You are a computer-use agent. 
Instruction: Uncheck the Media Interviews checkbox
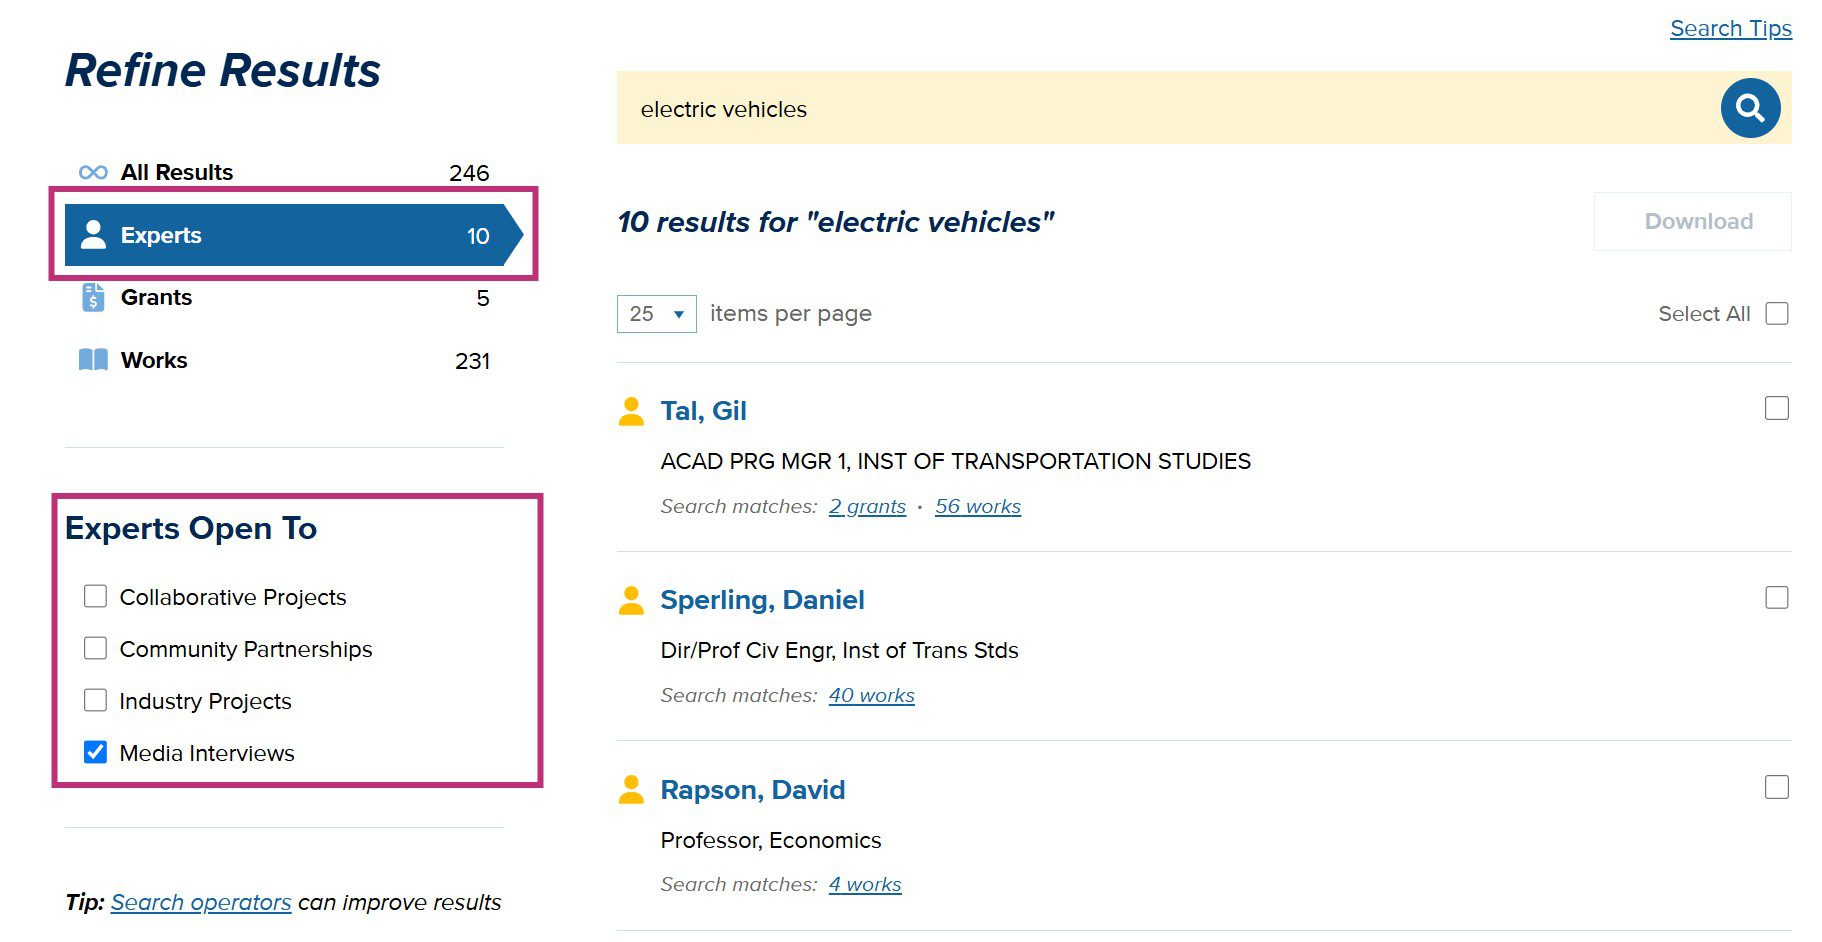click(x=96, y=752)
